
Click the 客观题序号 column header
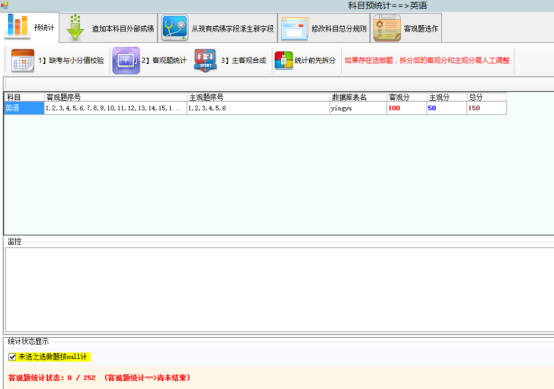tap(115, 97)
